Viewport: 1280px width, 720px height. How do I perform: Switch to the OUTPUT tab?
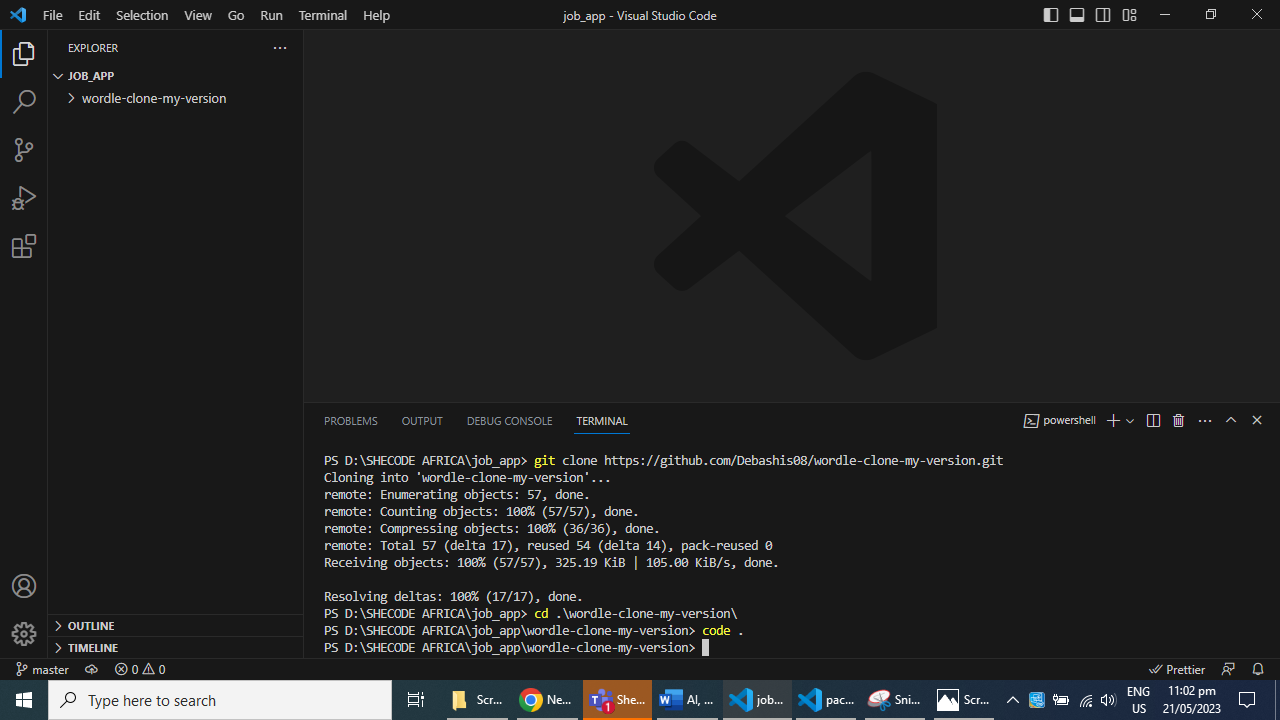[422, 421]
